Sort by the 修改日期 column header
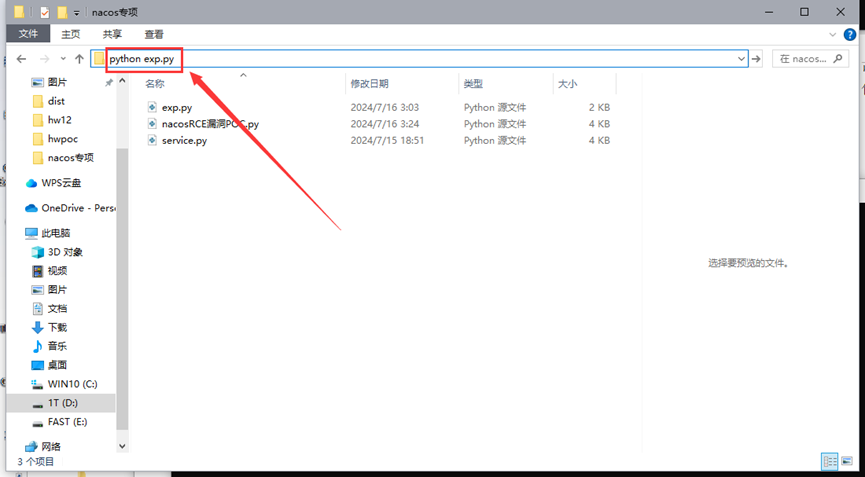Image resolution: width=865 pixels, height=477 pixels. [x=369, y=84]
